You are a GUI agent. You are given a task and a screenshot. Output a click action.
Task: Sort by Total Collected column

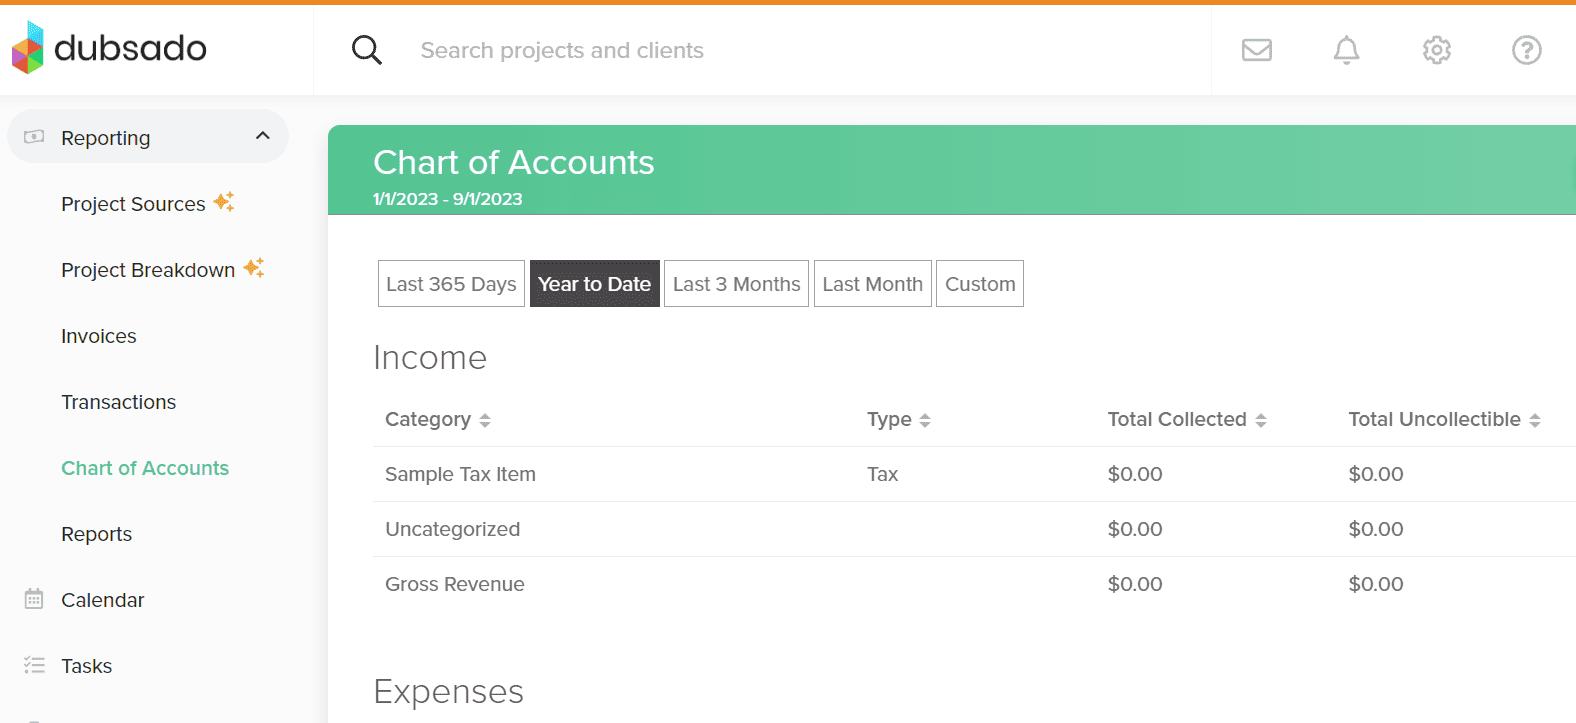(1261, 420)
